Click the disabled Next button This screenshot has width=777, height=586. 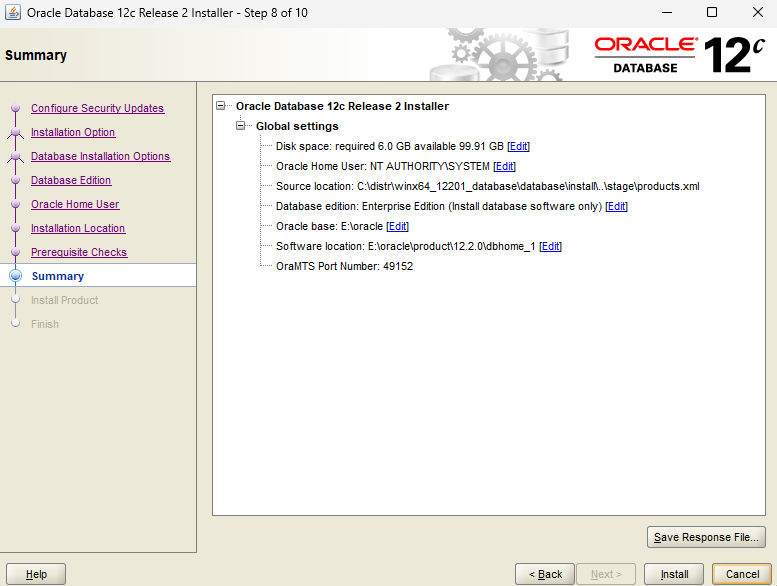(606, 574)
